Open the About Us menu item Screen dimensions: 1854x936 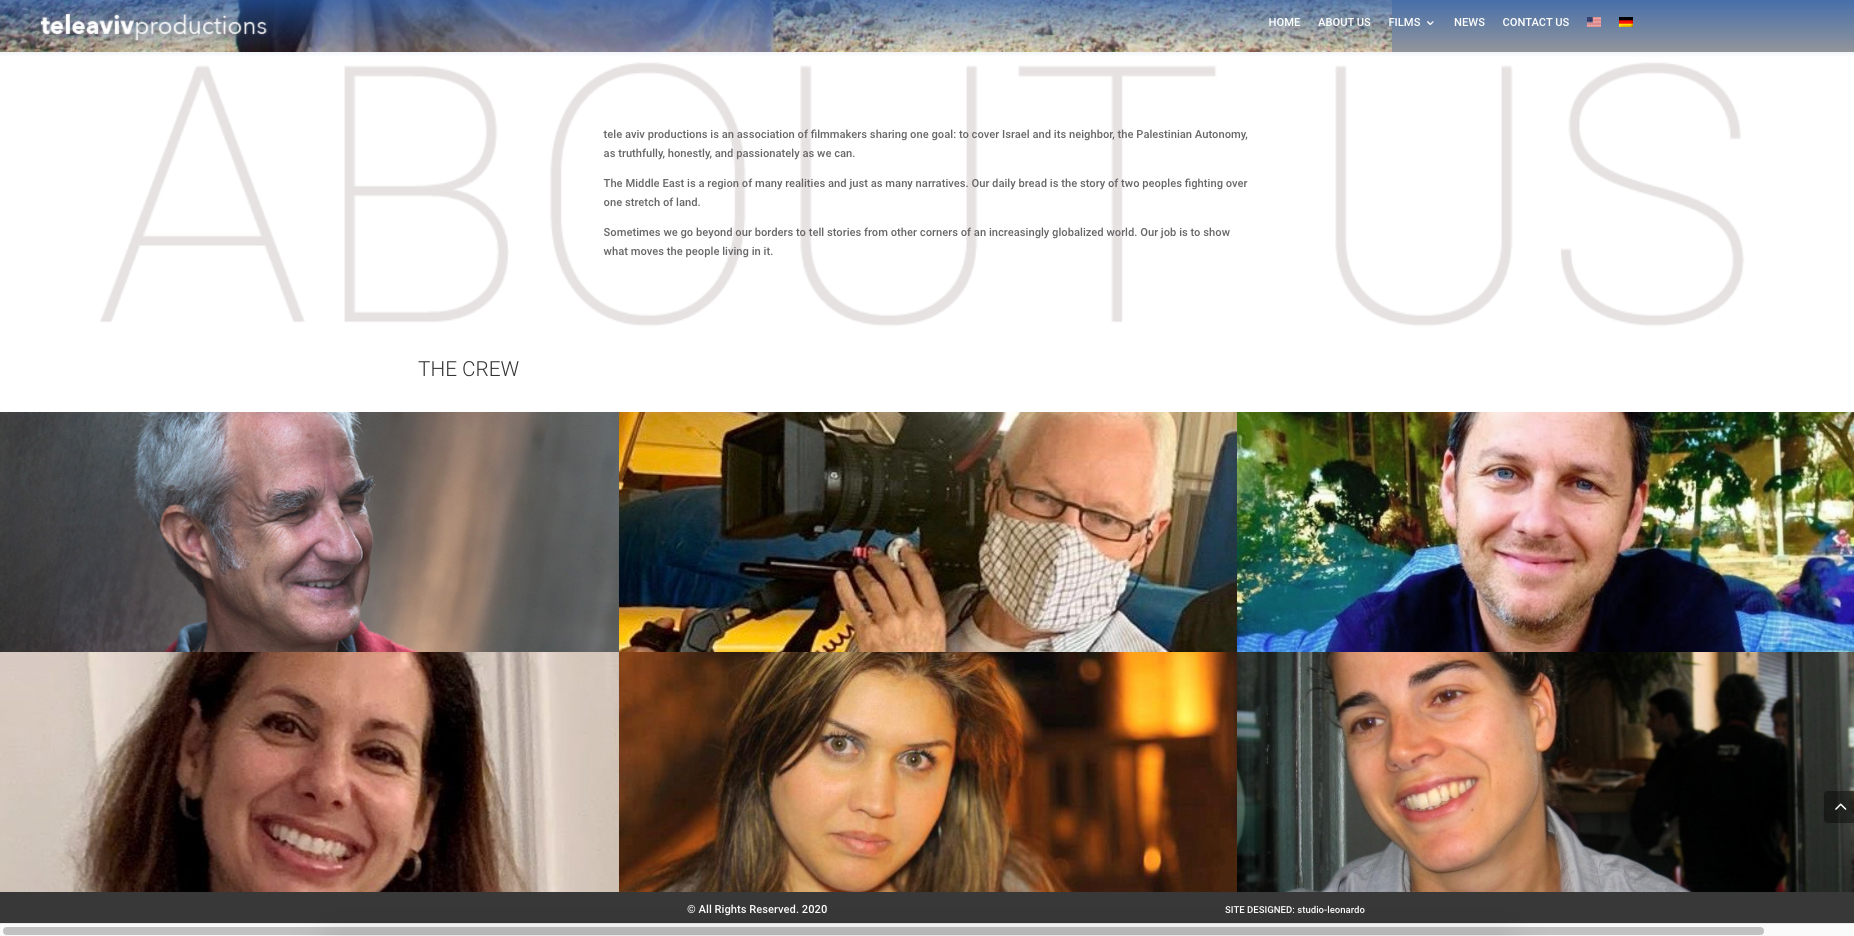[1344, 22]
